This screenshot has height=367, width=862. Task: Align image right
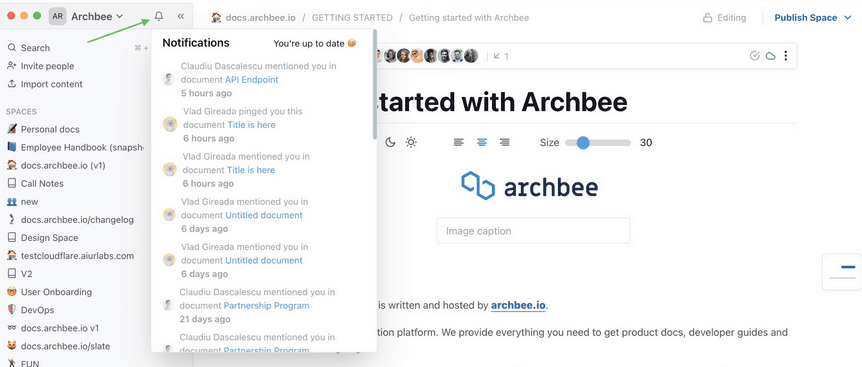click(x=505, y=142)
